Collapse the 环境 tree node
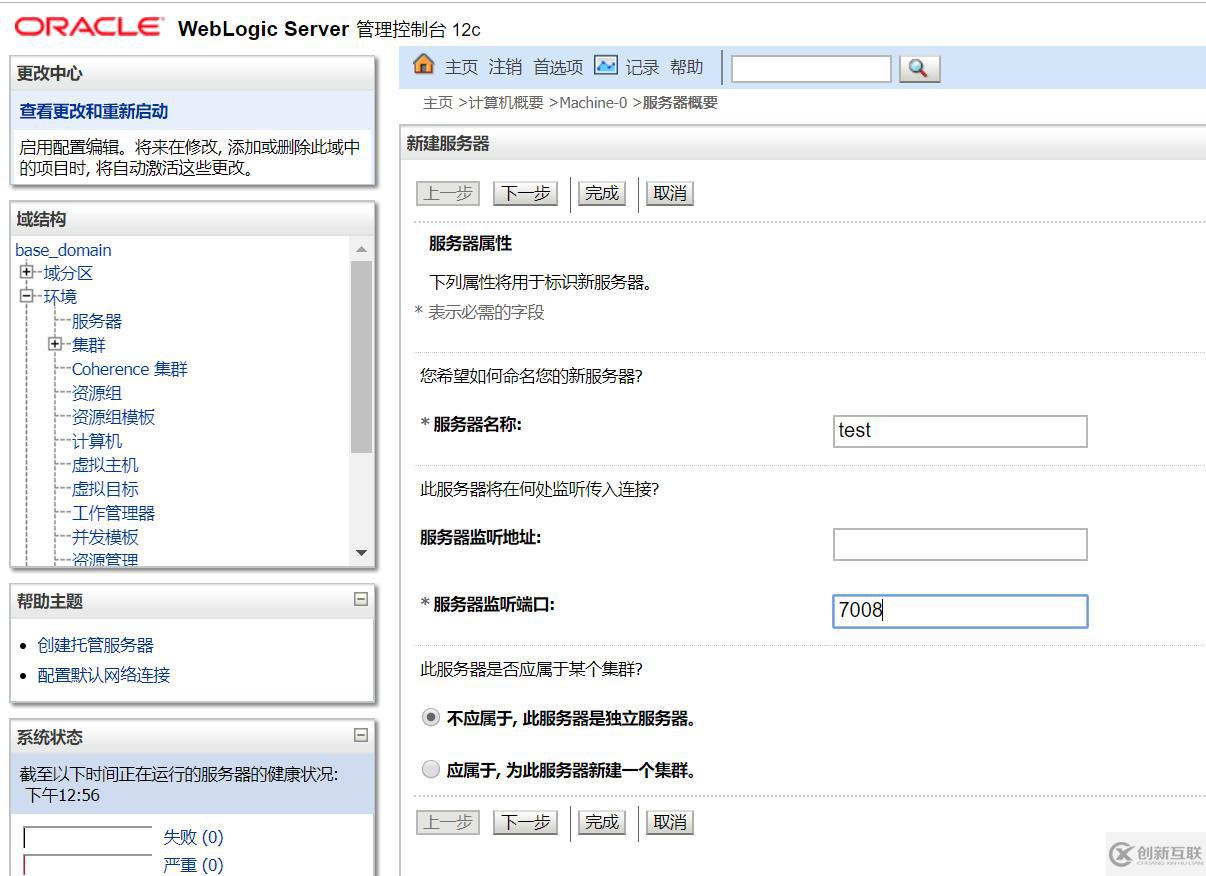 [26, 297]
